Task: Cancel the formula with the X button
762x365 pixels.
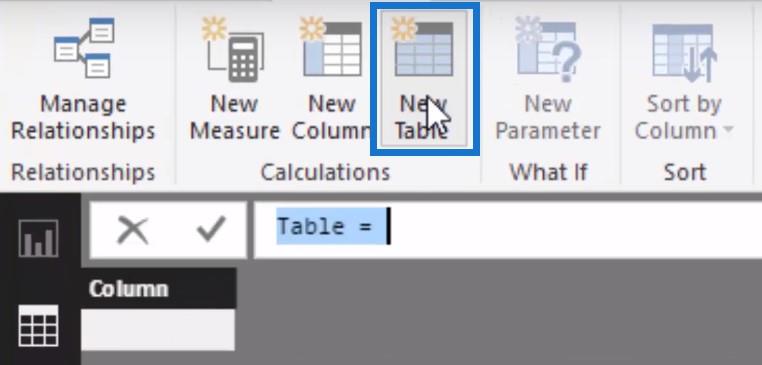Action: [x=133, y=229]
